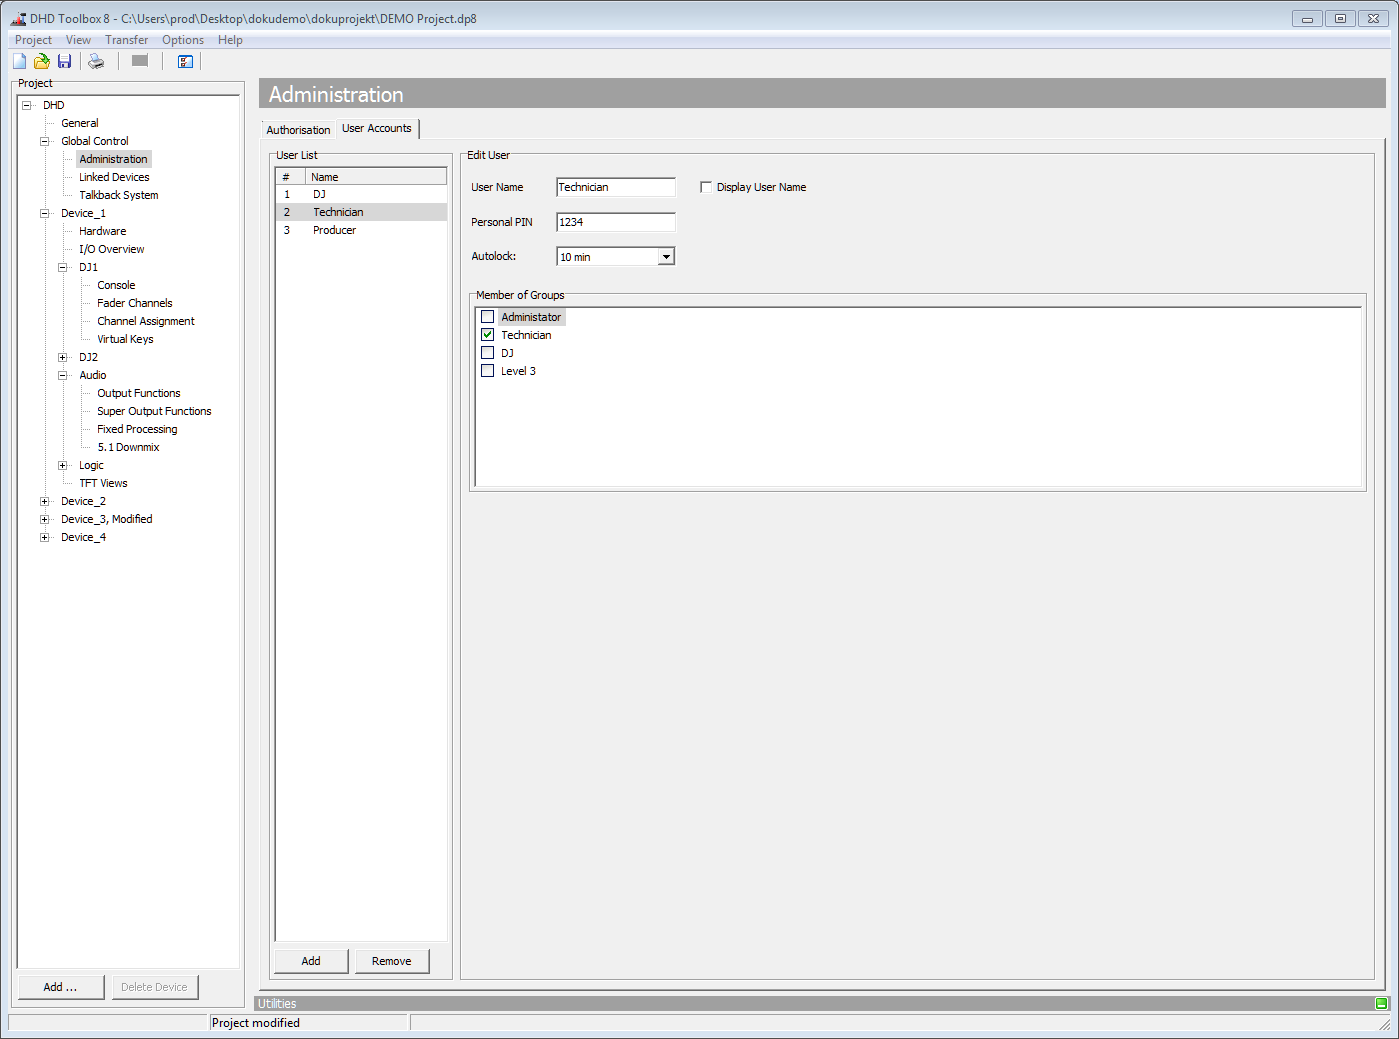Image resolution: width=1399 pixels, height=1039 pixels.
Task: Open the Autolock dropdown
Action: tap(666, 256)
